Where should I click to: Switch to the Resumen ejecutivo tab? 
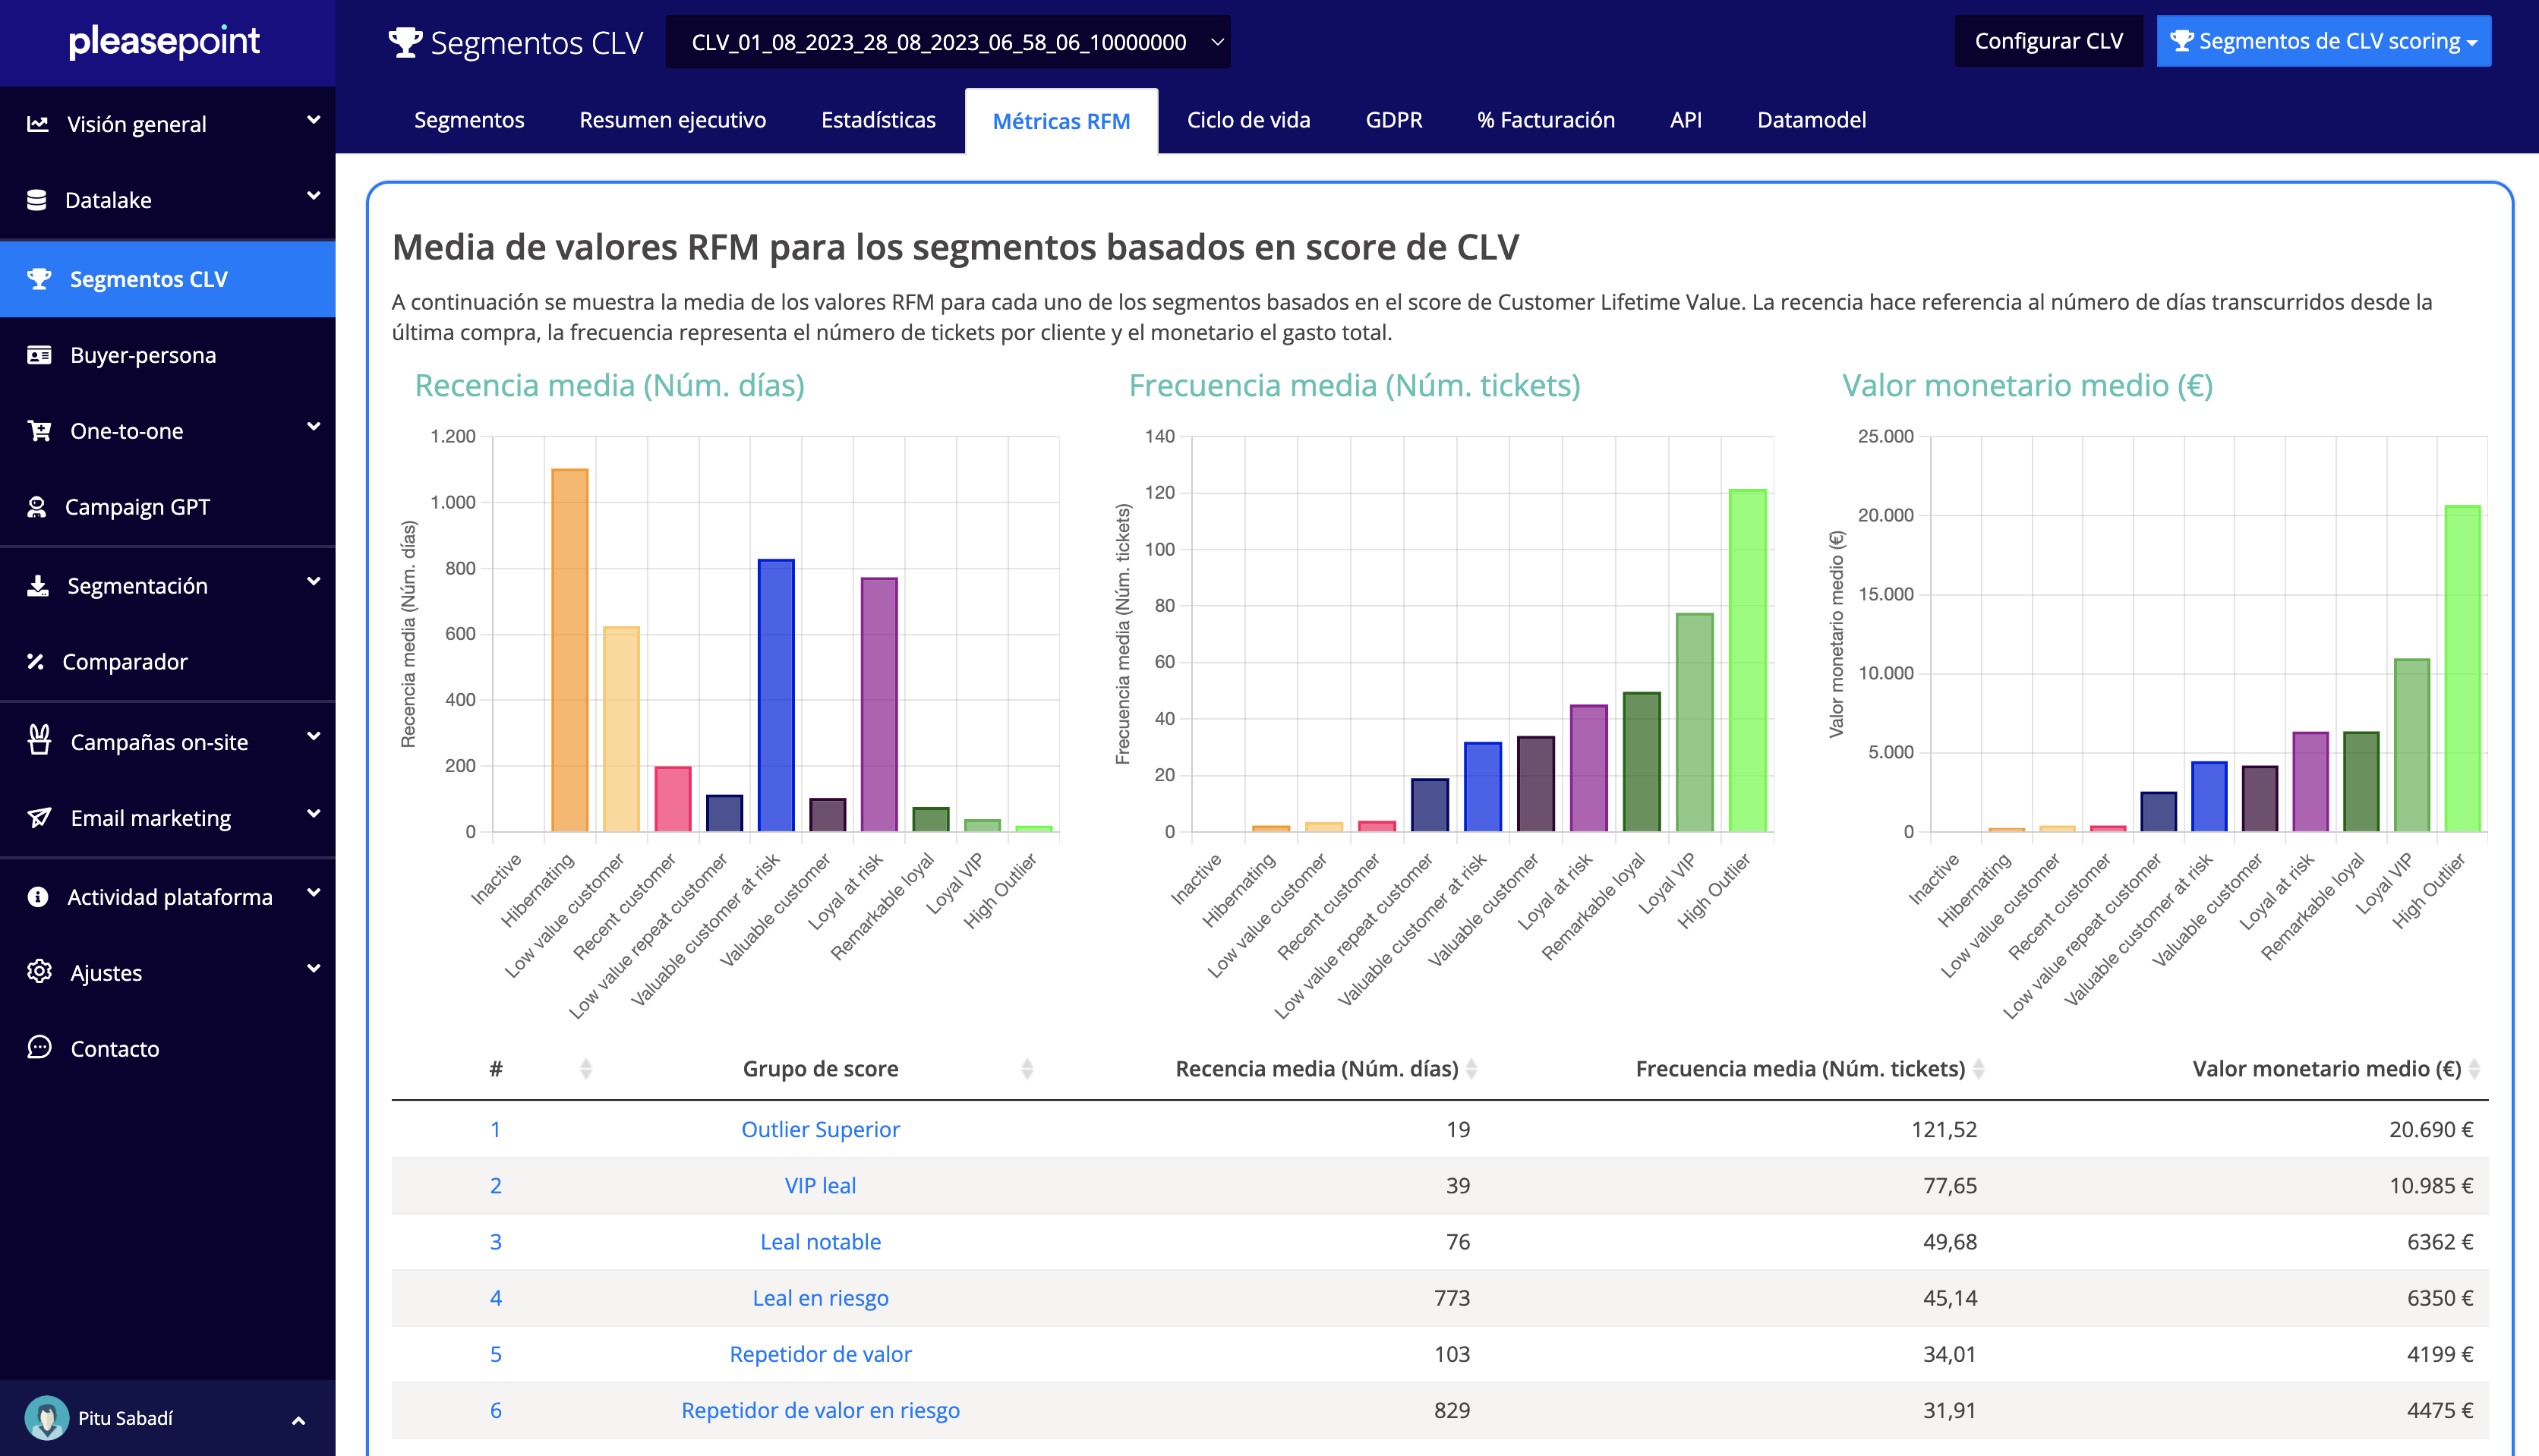click(672, 120)
